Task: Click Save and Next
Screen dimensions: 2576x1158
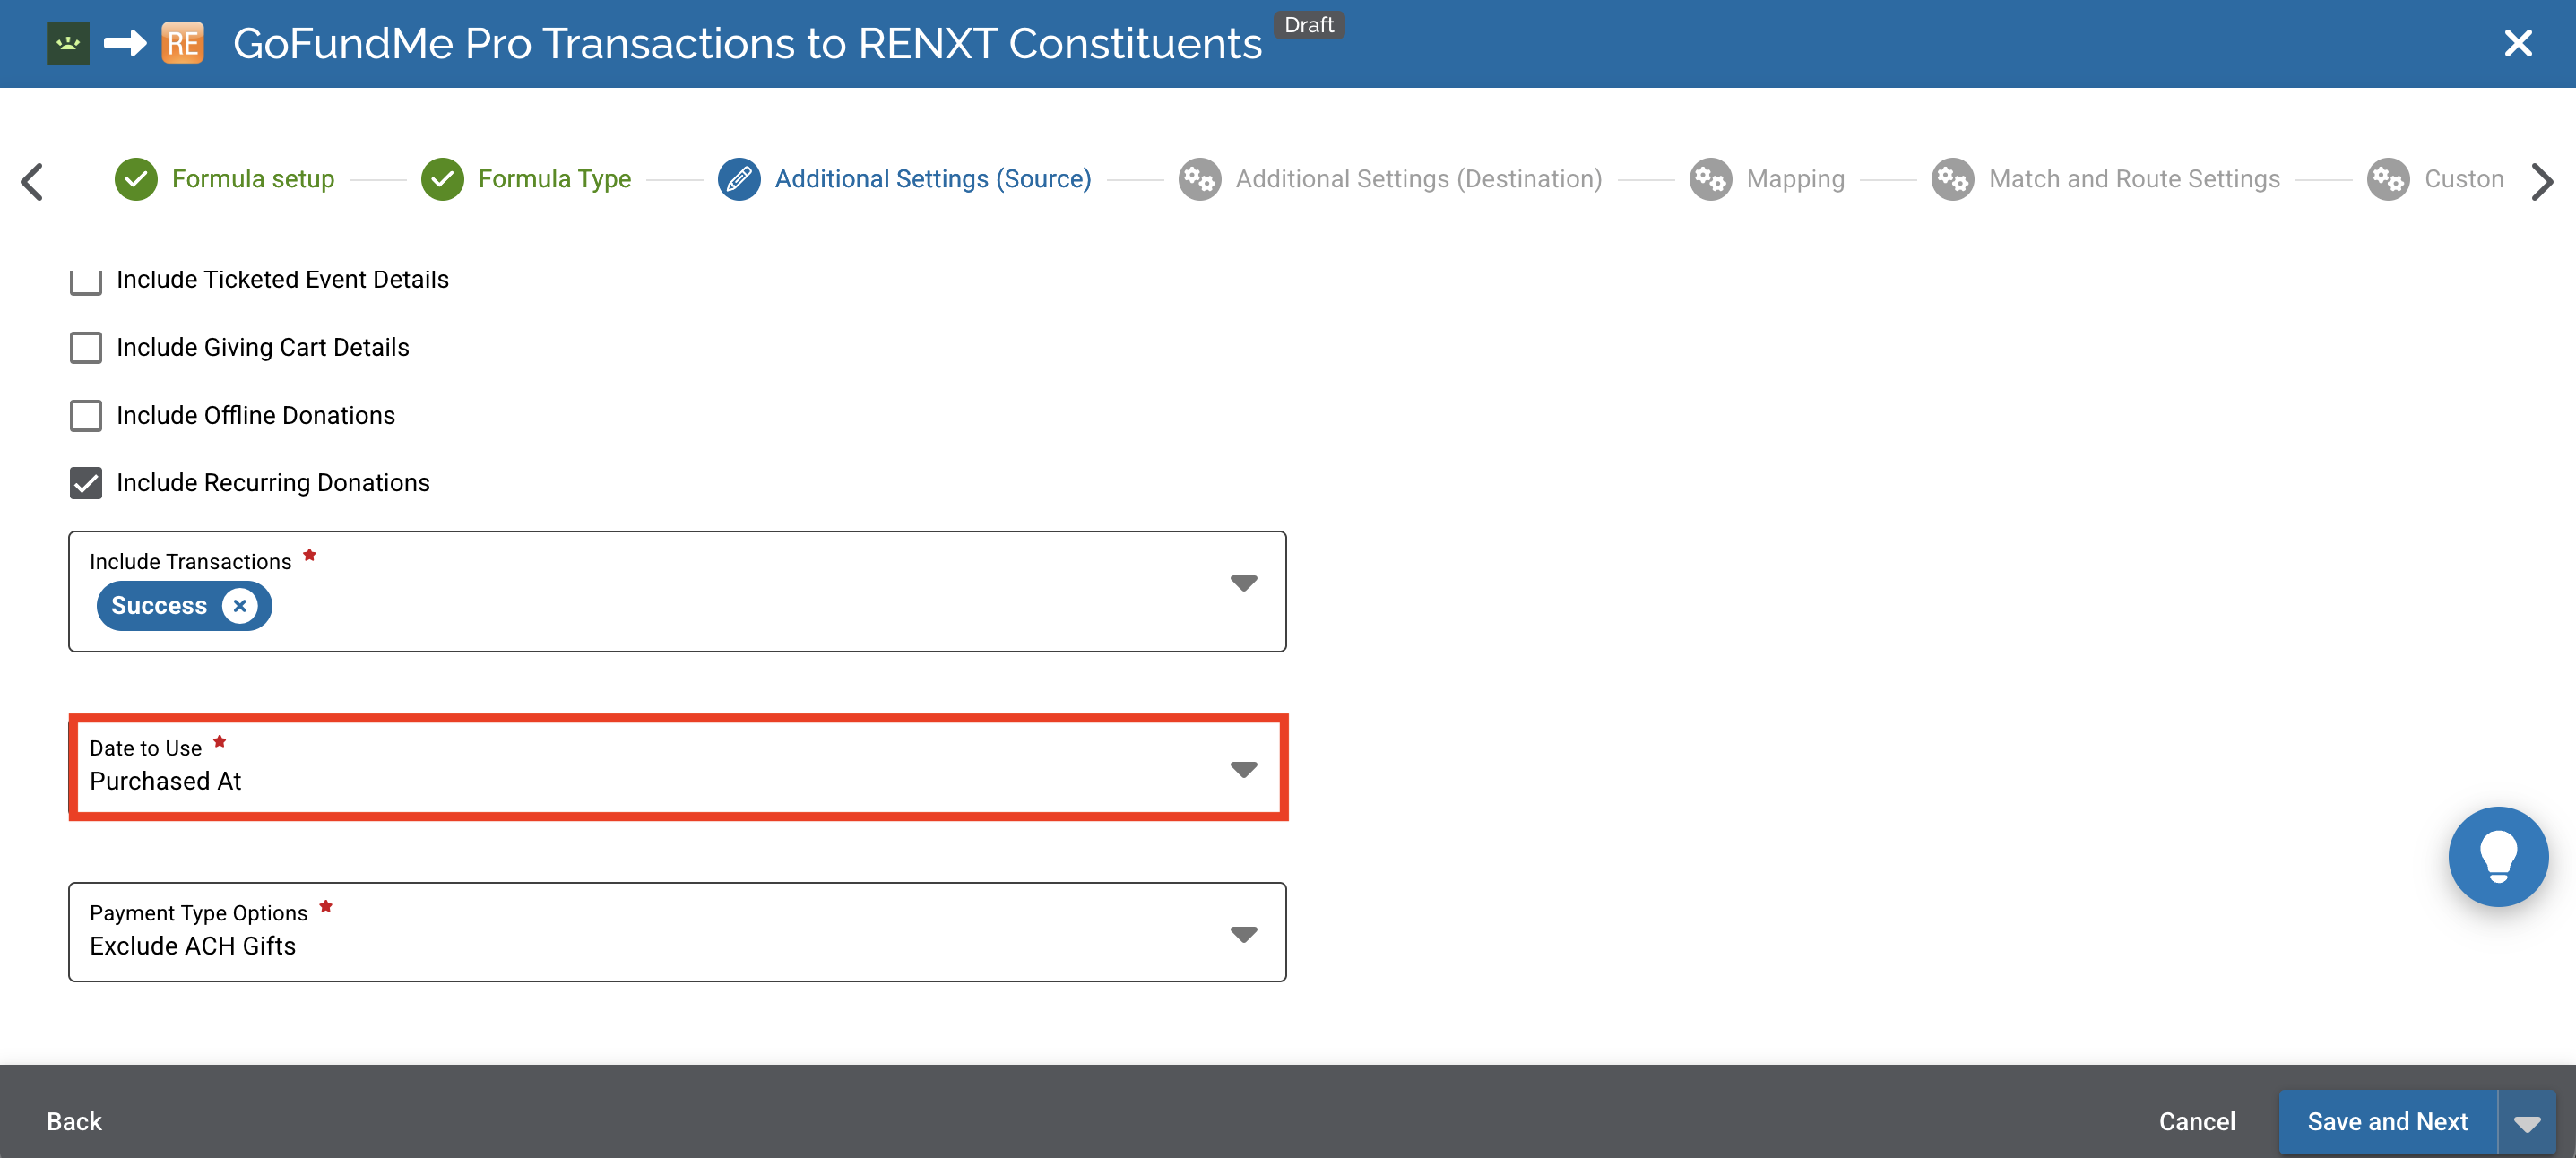Action: point(2388,1122)
